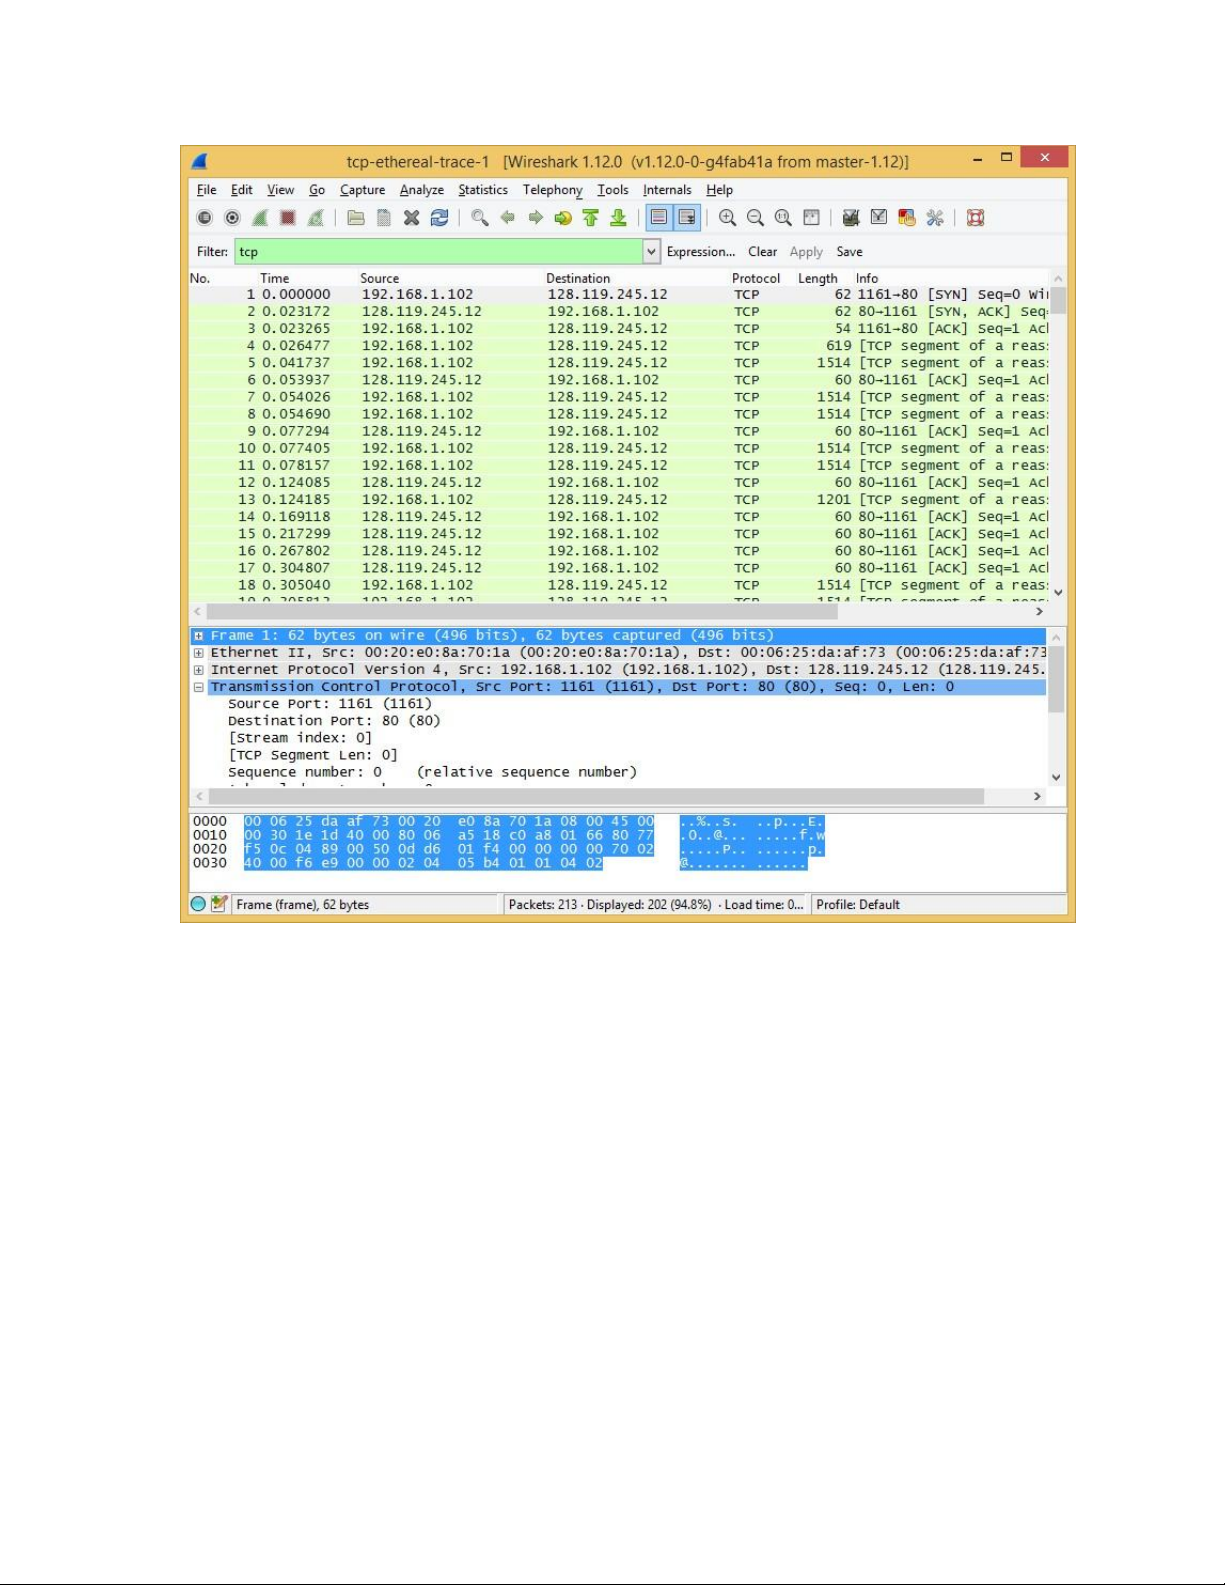Open expert info from the status bar circle

click(x=198, y=904)
